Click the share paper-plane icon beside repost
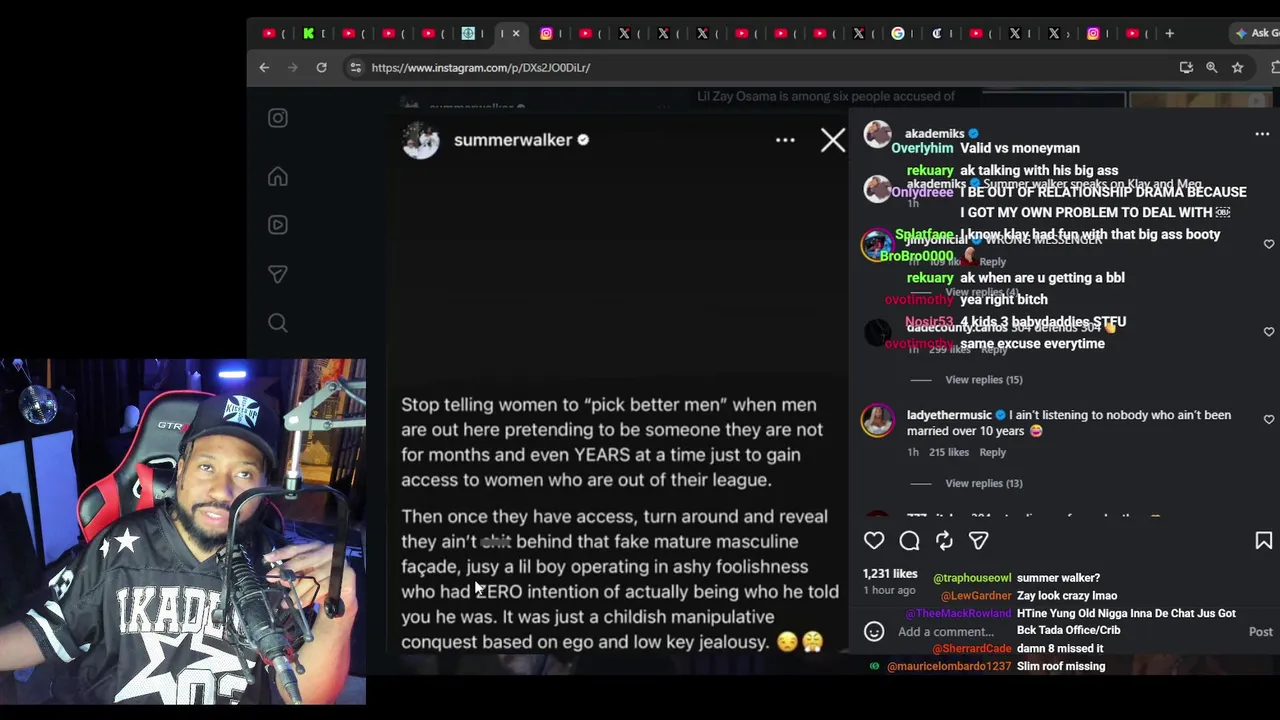 click(979, 540)
